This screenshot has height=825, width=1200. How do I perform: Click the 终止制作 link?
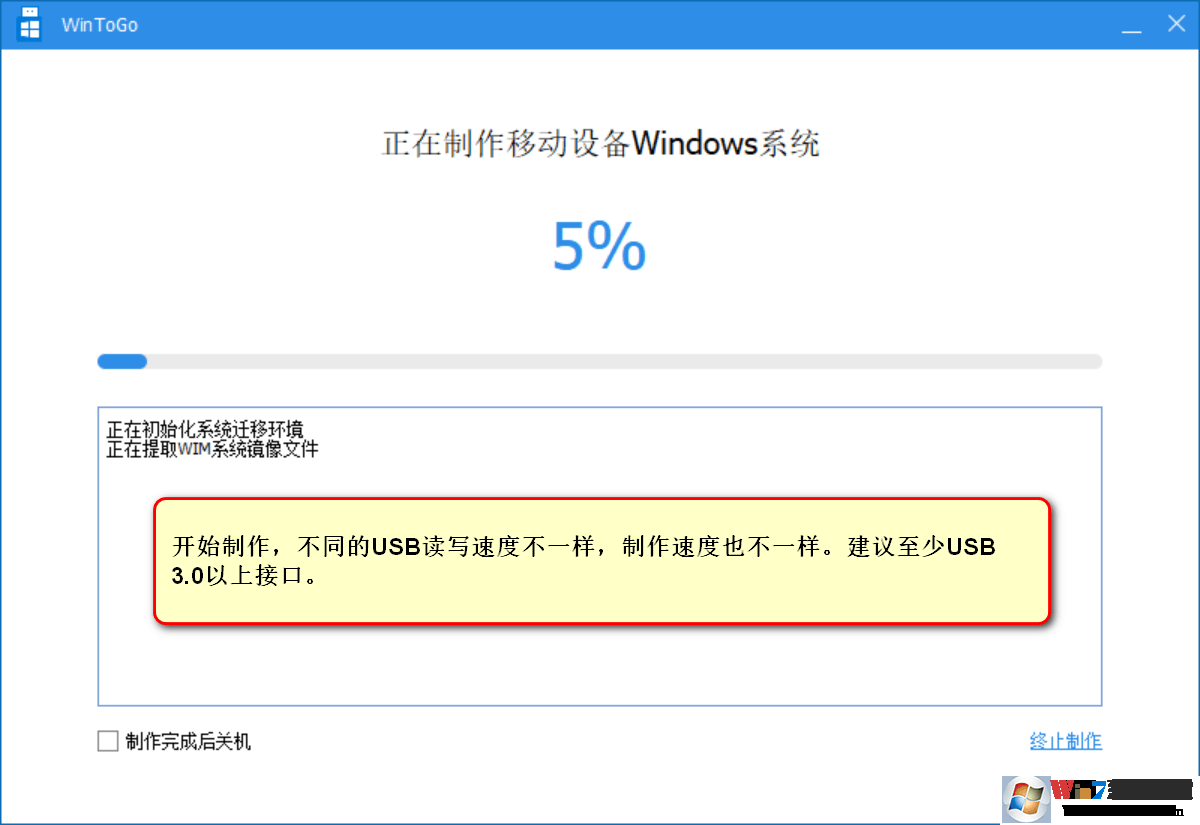(1066, 741)
